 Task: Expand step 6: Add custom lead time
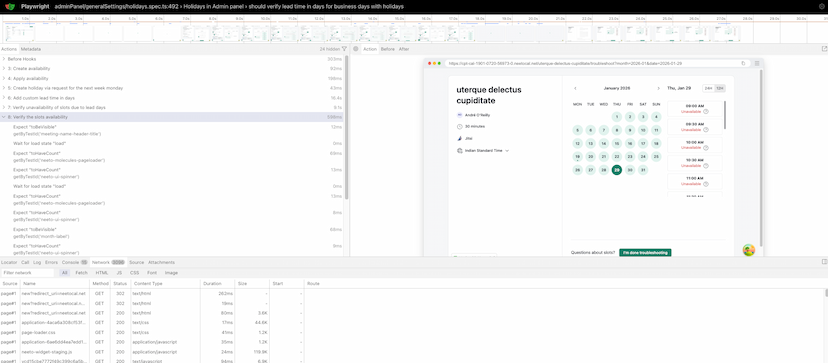click(x=4, y=98)
